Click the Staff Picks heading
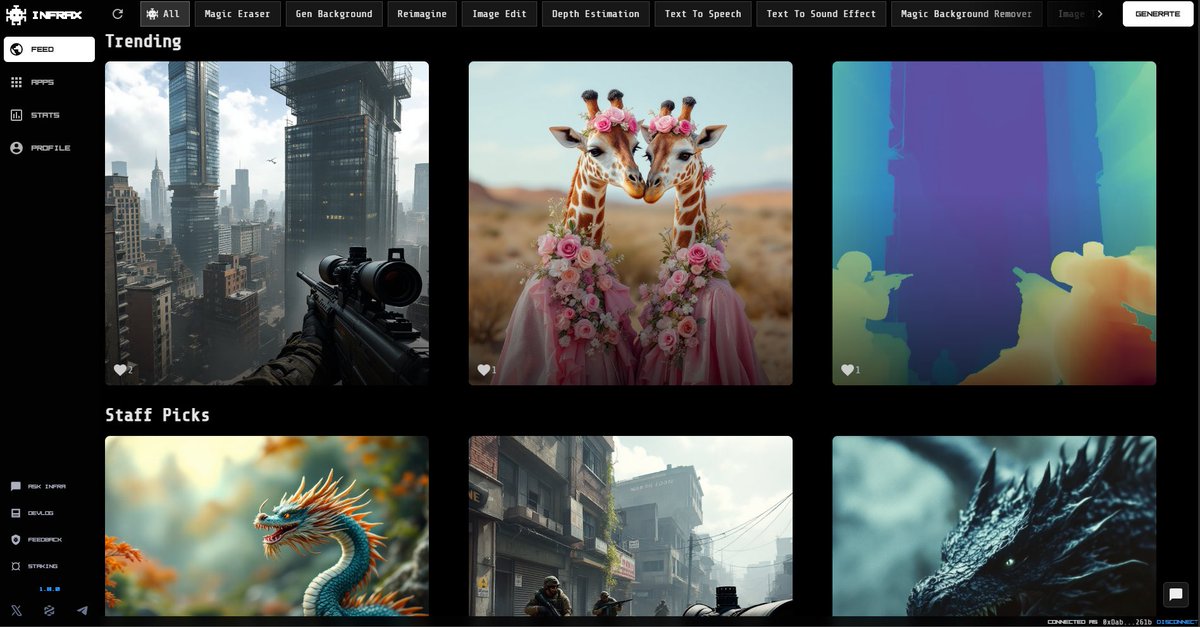Viewport: 1200px width, 627px height. (x=157, y=414)
